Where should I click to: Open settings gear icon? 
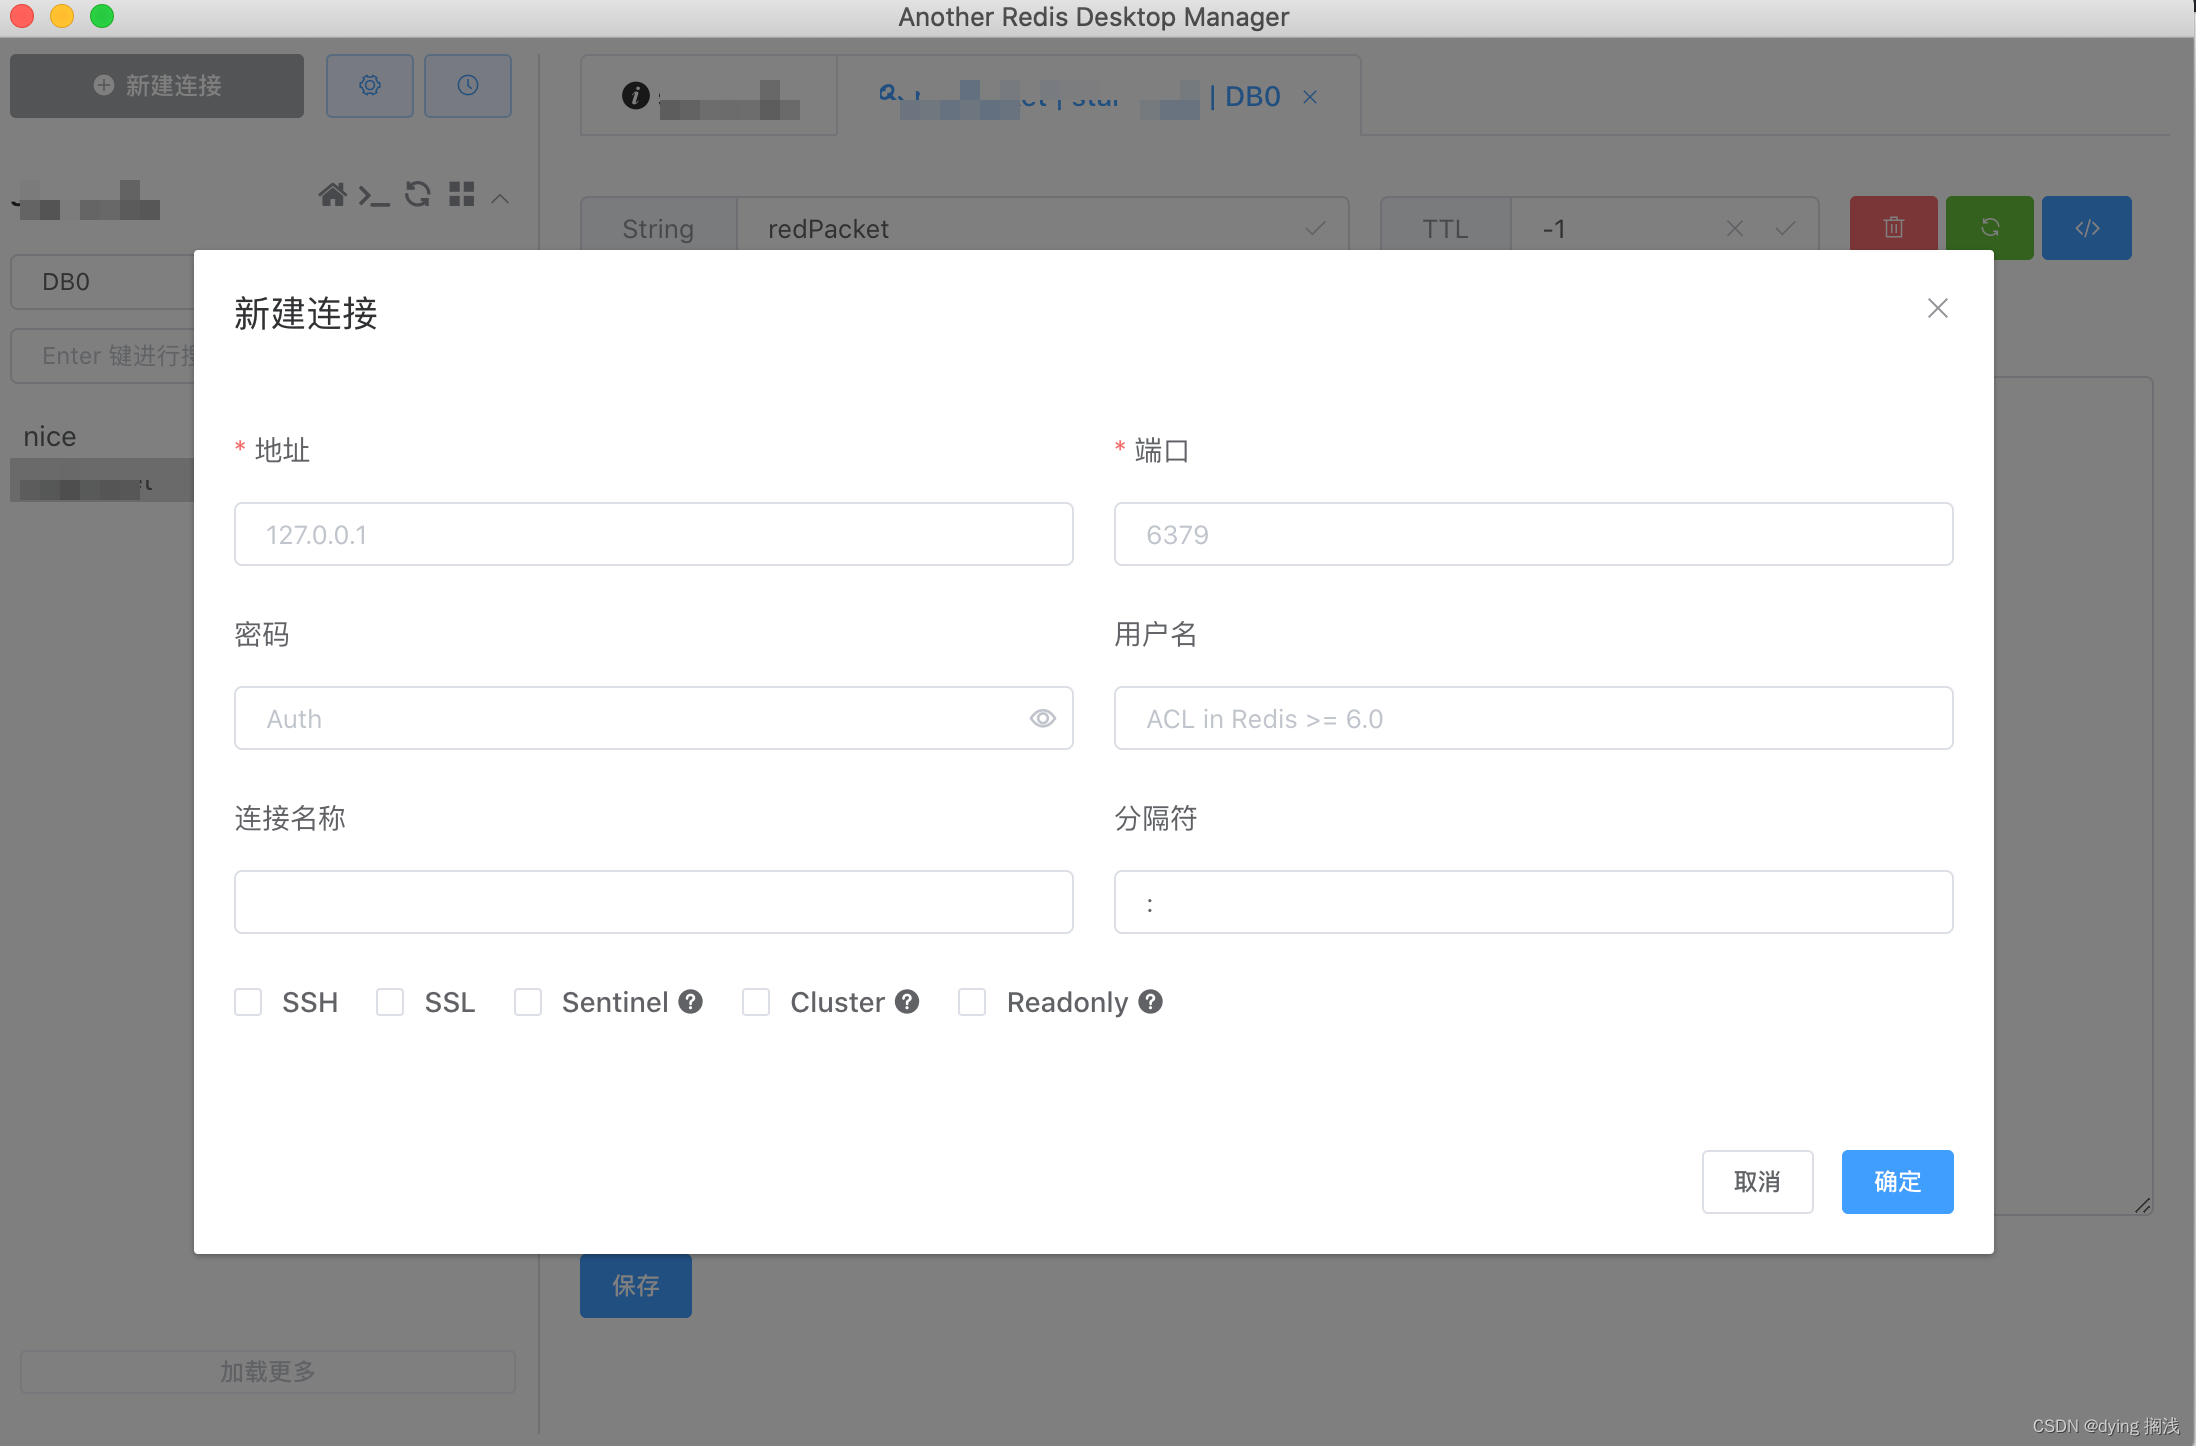click(370, 86)
